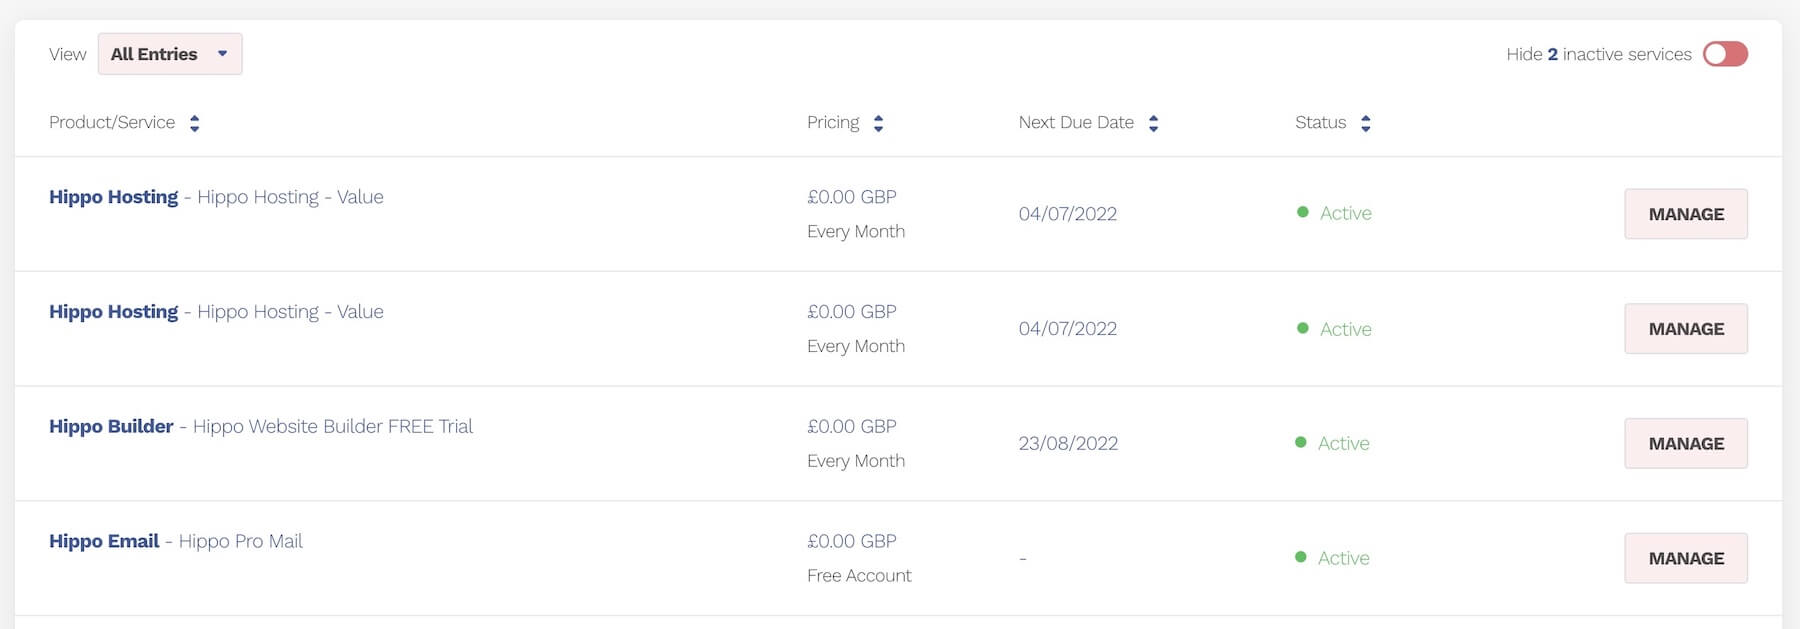
Task: Click the Pricing column header label
Action: click(833, 123)
